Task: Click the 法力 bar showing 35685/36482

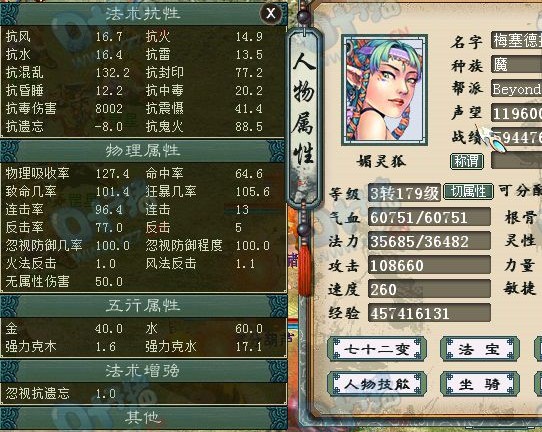Action: point(429,241)
